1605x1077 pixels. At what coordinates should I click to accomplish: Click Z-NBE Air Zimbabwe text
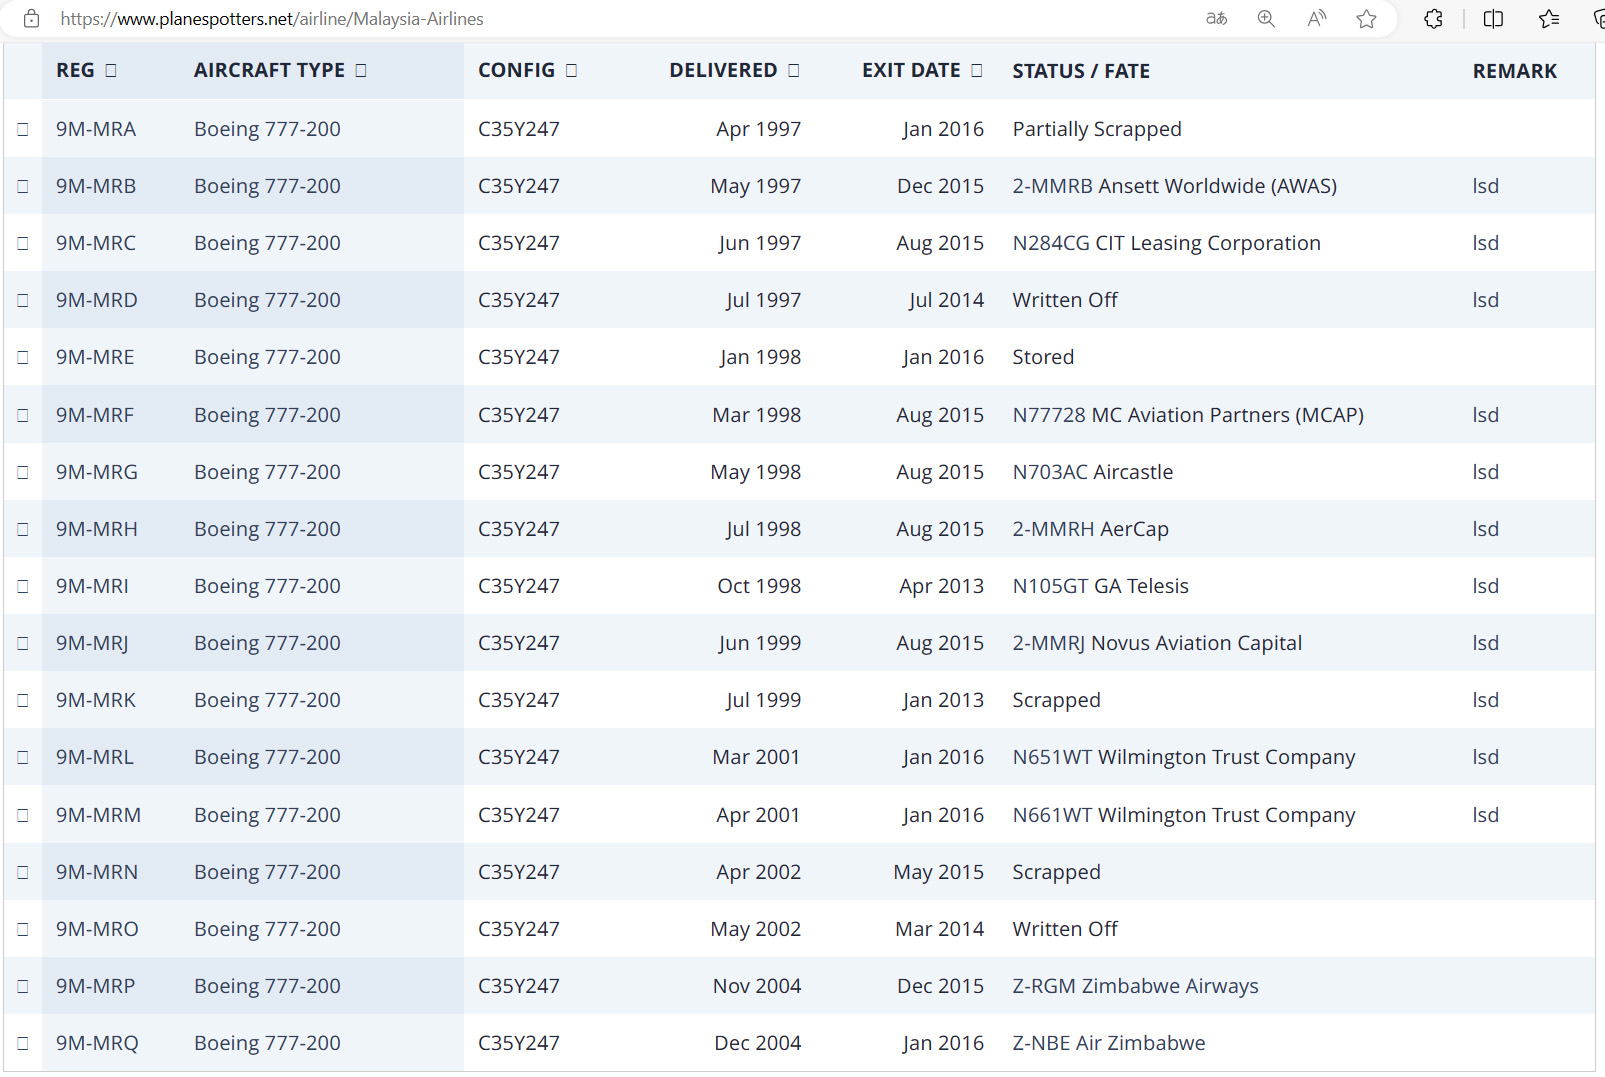coord(1109,1043)
